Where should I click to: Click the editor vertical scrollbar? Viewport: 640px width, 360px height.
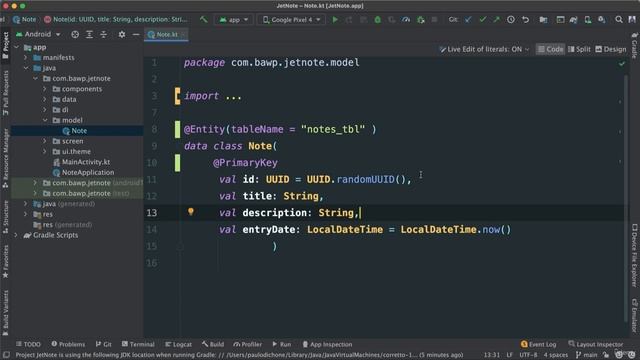626,198
